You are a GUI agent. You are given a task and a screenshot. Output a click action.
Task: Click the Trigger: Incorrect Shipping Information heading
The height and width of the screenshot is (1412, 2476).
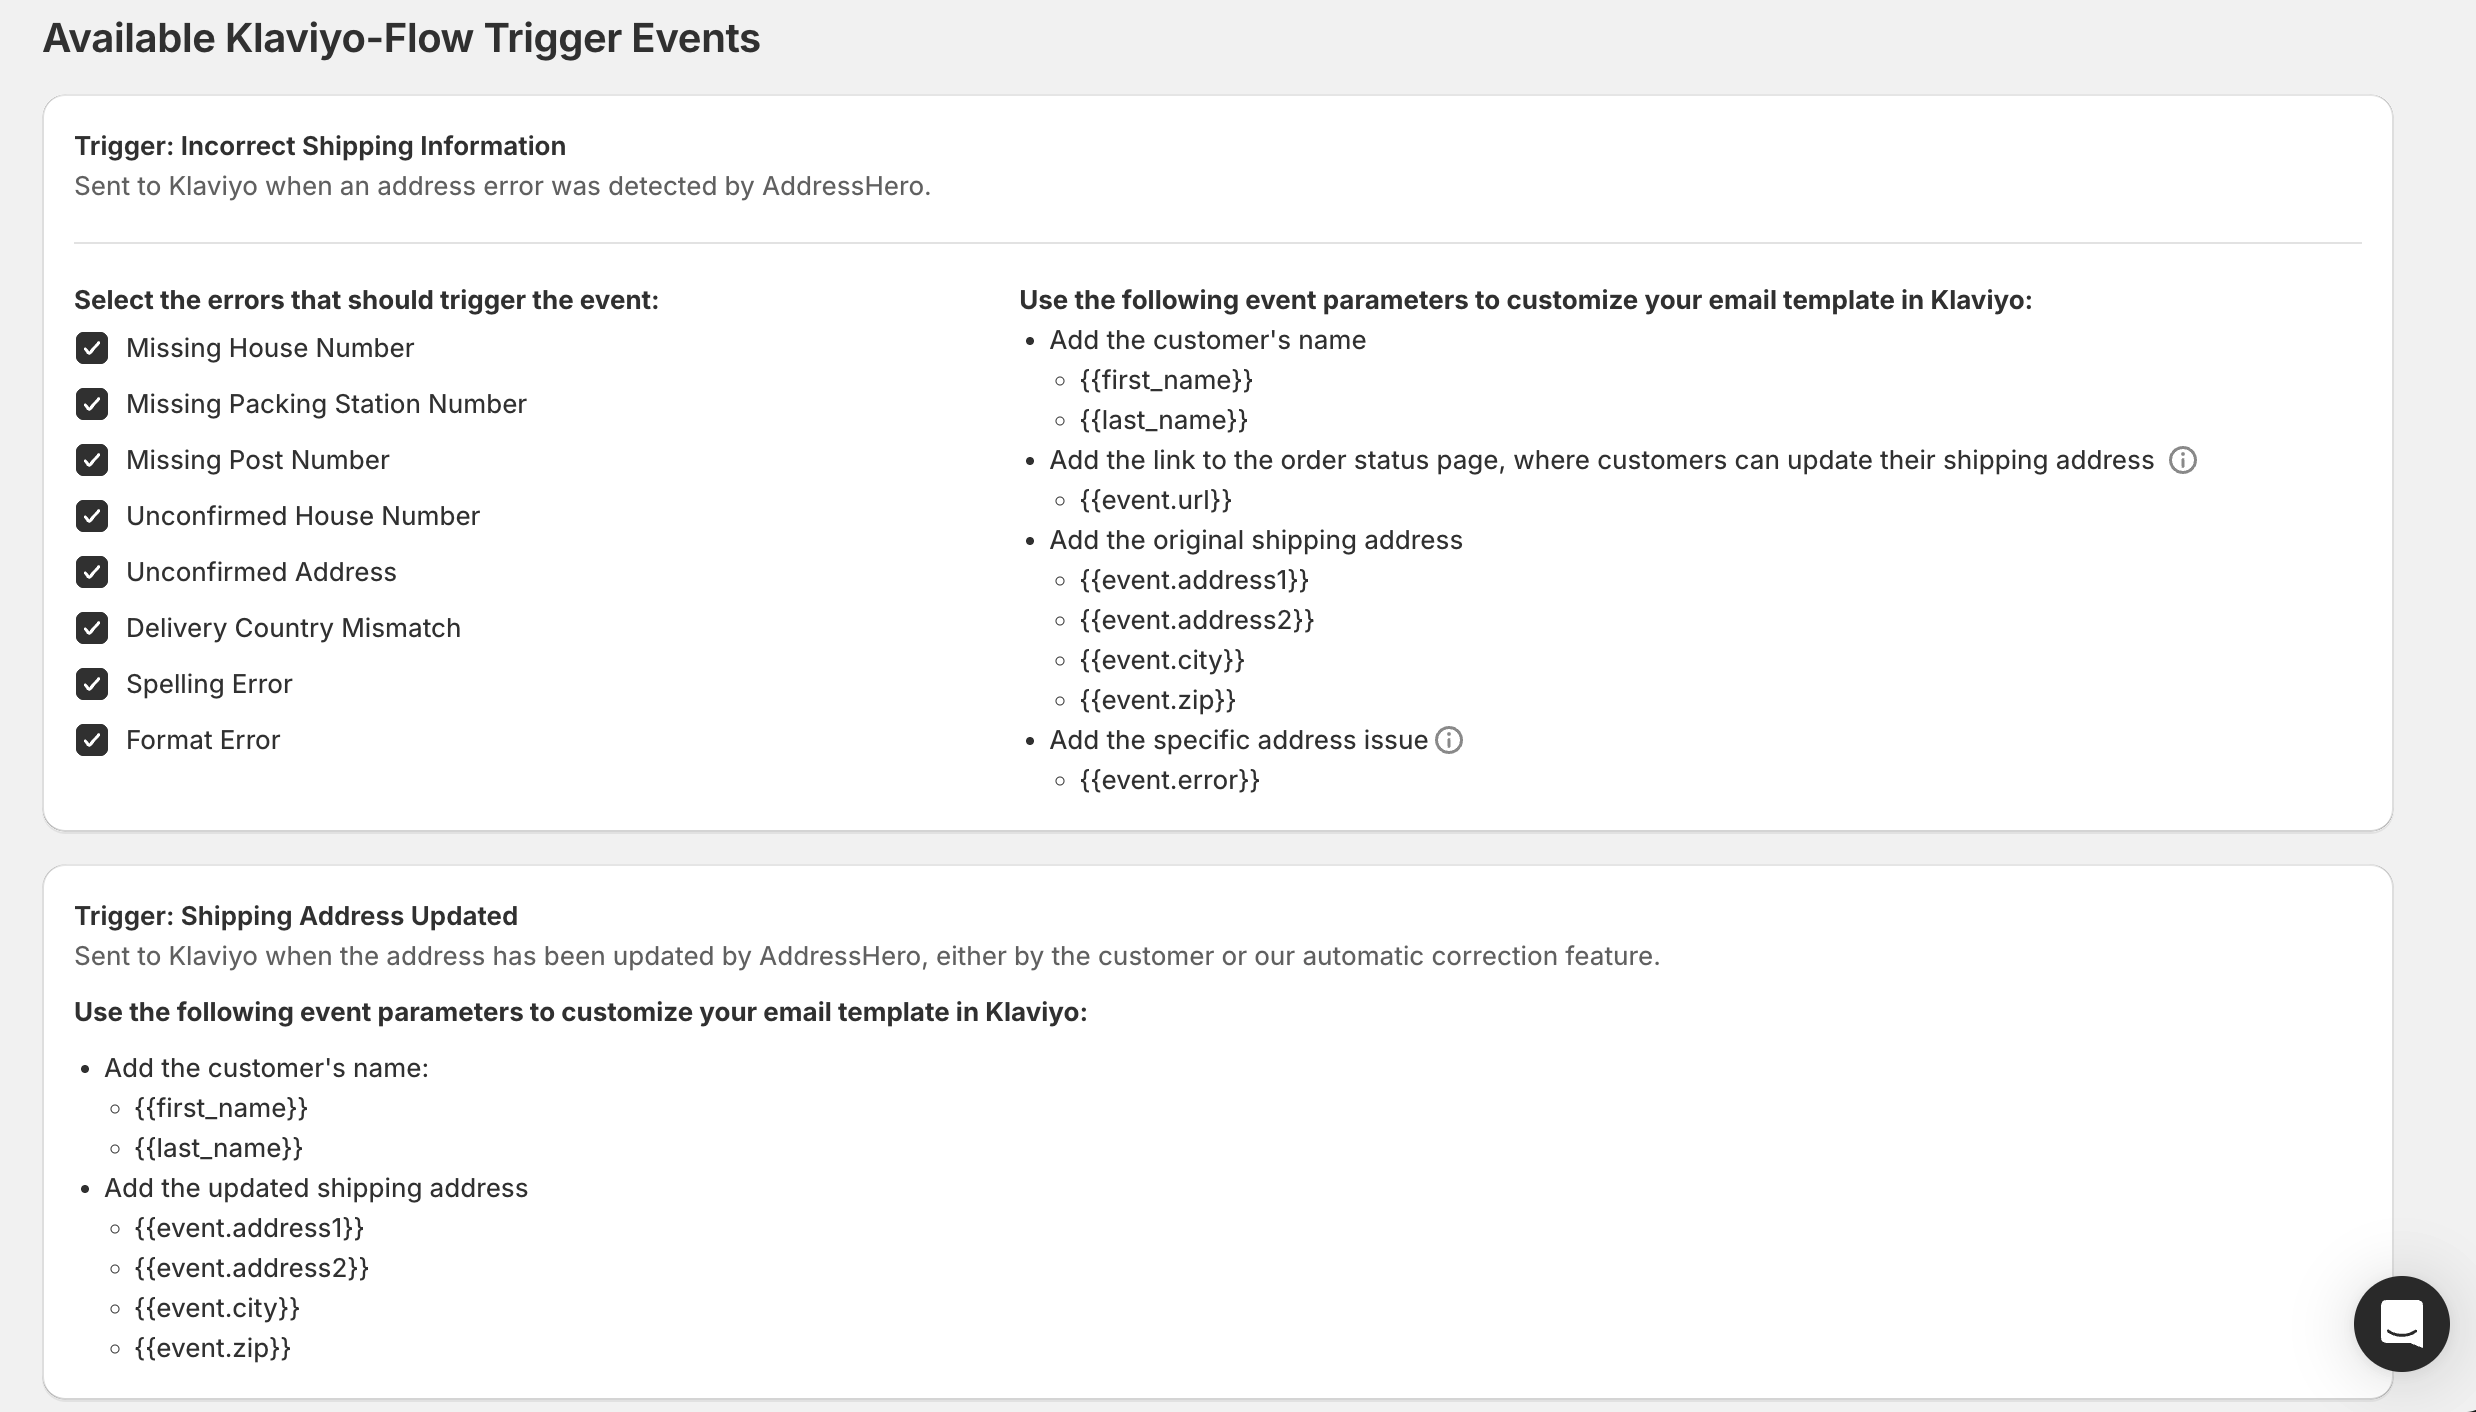(320, 146)
